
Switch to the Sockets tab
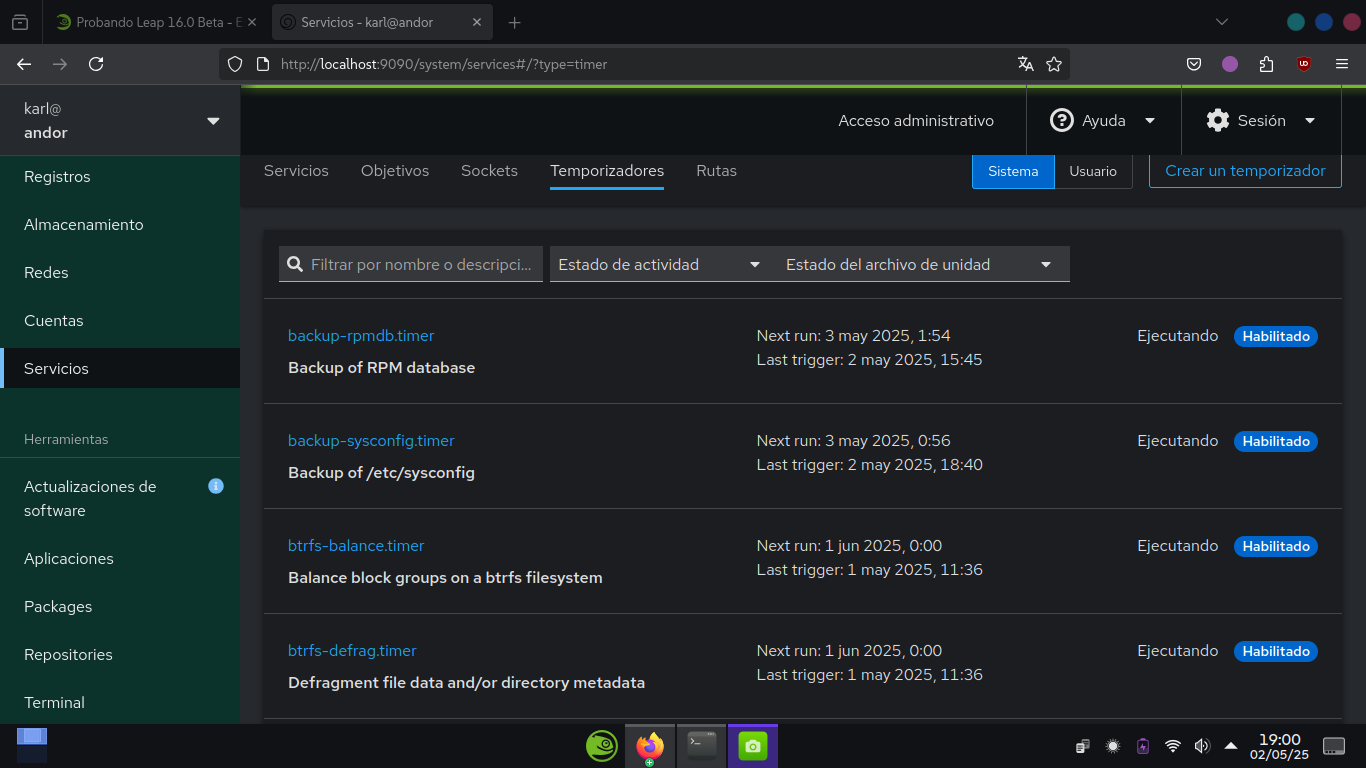point(489,171)
